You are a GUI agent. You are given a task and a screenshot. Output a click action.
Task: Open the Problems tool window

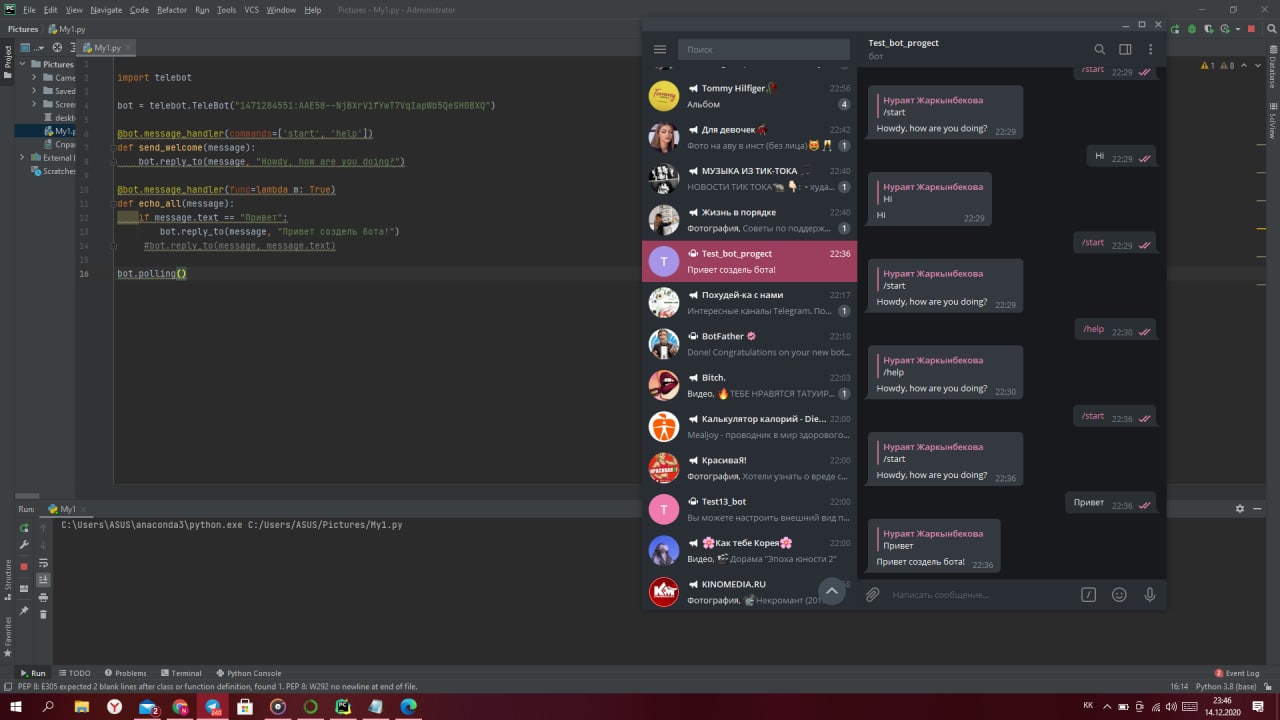click(125, 673)
